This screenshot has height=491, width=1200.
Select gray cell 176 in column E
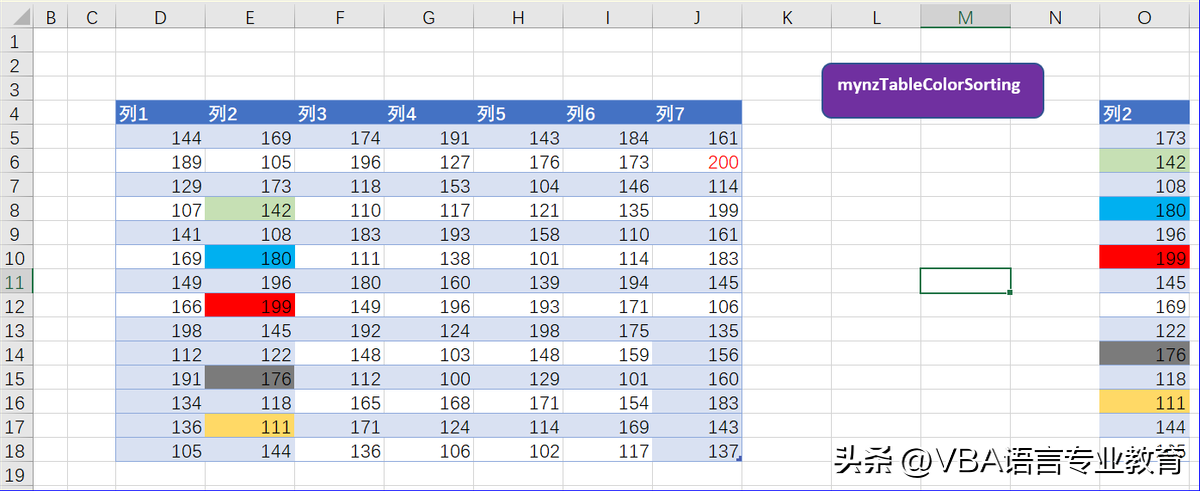(250, 379)
